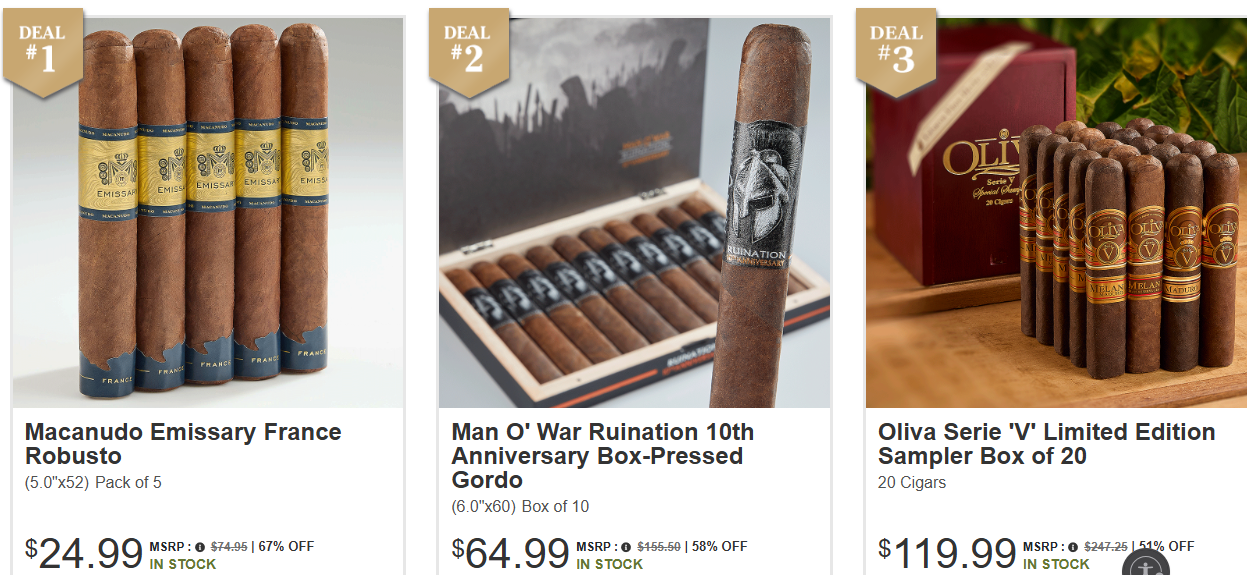View the Man O' War Ruination box image
1247x575 pixels.
[x=635, y=212]
